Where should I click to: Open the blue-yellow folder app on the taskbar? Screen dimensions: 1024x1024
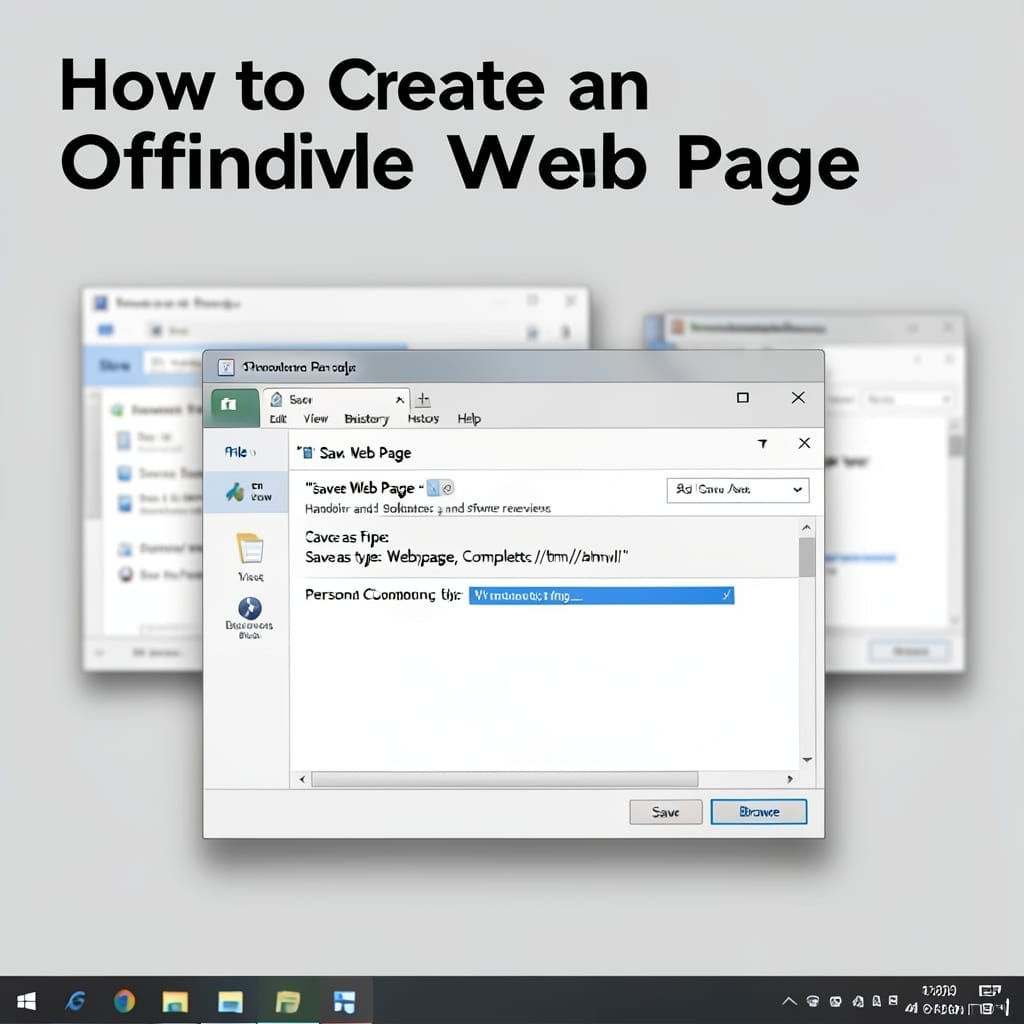231,1001
